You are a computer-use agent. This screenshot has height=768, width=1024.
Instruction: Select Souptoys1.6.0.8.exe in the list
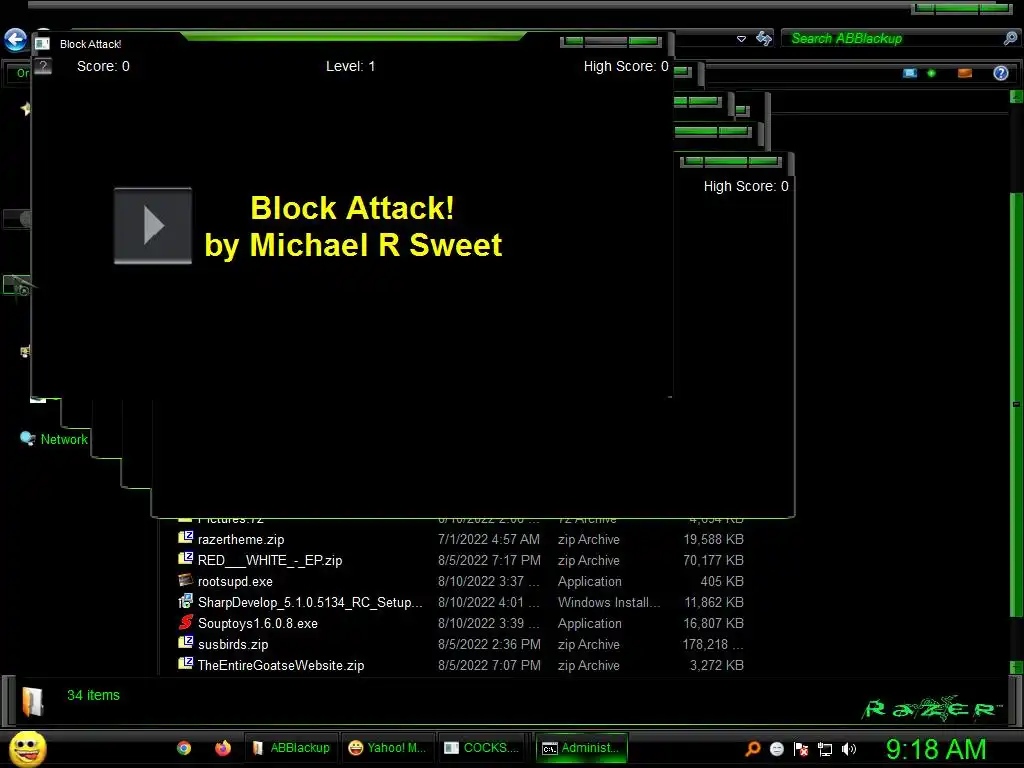tap(257, 623)
